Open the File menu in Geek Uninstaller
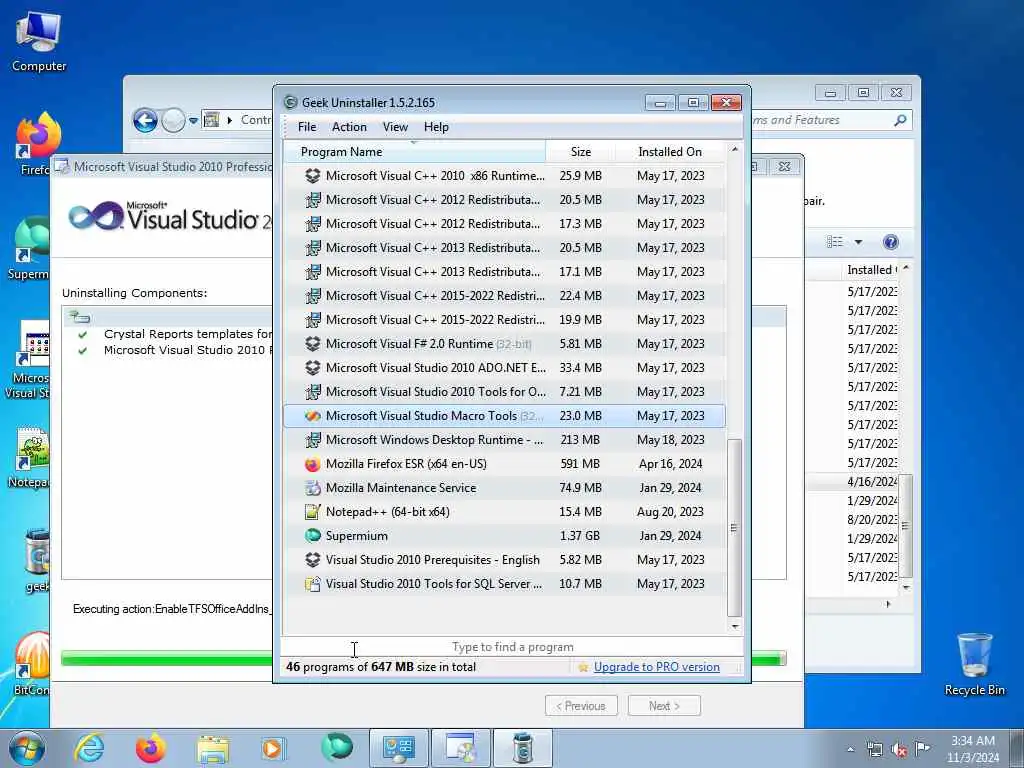This screenshot has width=1024, height=768. [x=307, y=127]
